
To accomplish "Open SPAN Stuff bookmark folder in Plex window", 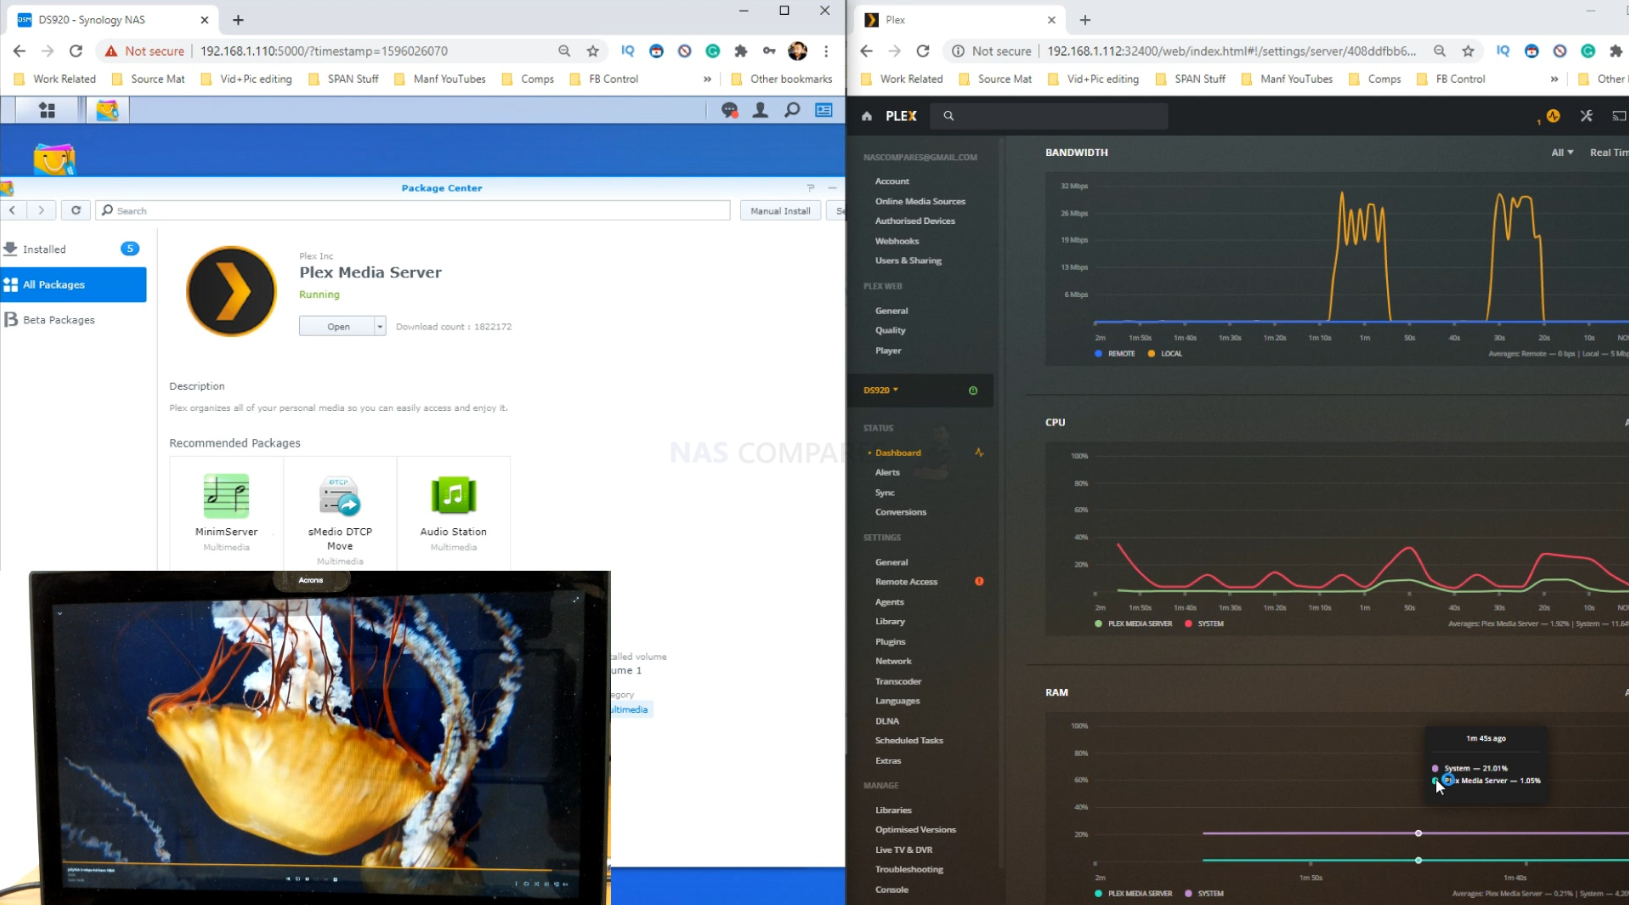I will (1190, 79).
